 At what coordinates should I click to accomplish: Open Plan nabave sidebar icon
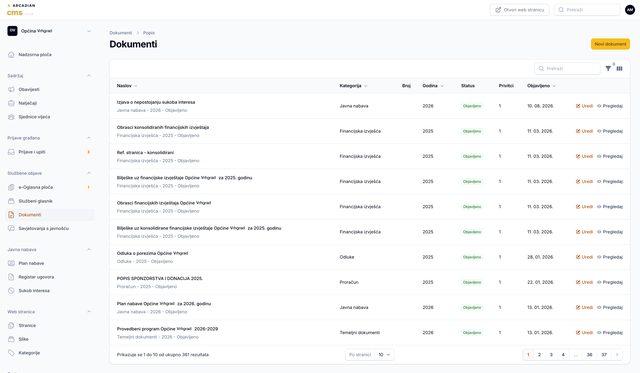coord(11,263)
